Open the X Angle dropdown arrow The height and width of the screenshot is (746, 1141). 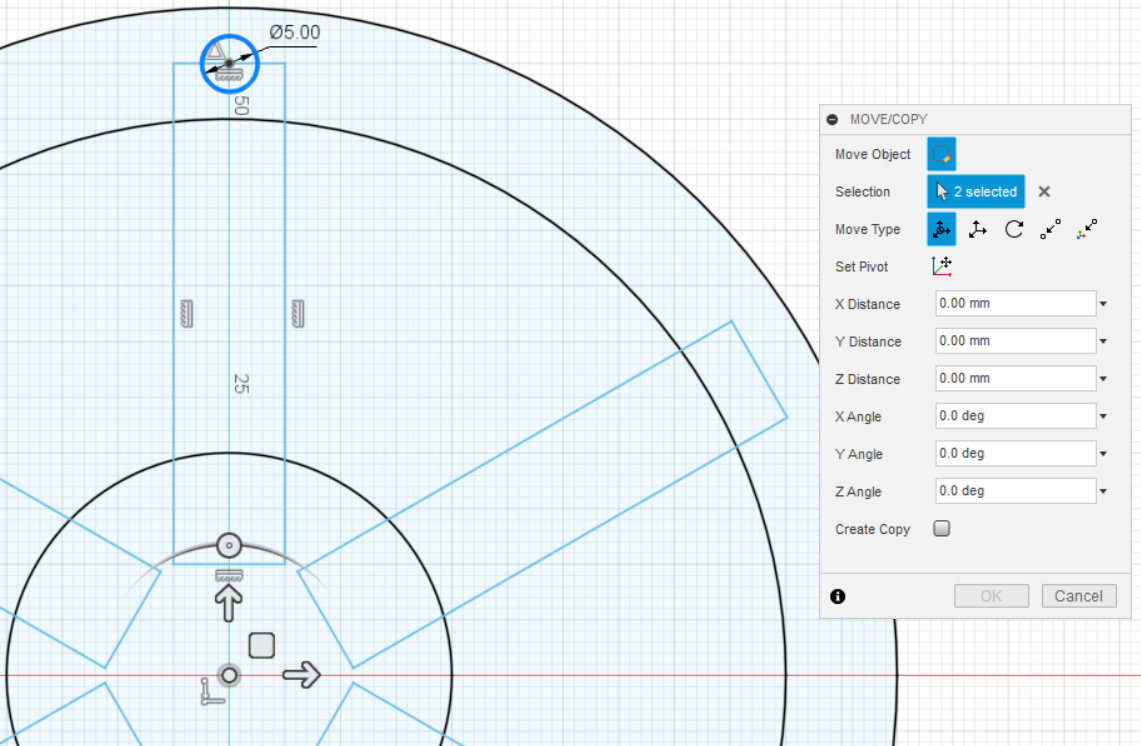pos(1103,416)
